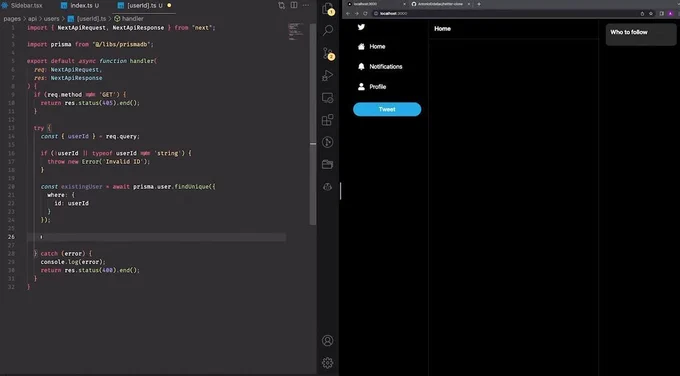Close the localhost:3000 browser tab

coord(405,4)
